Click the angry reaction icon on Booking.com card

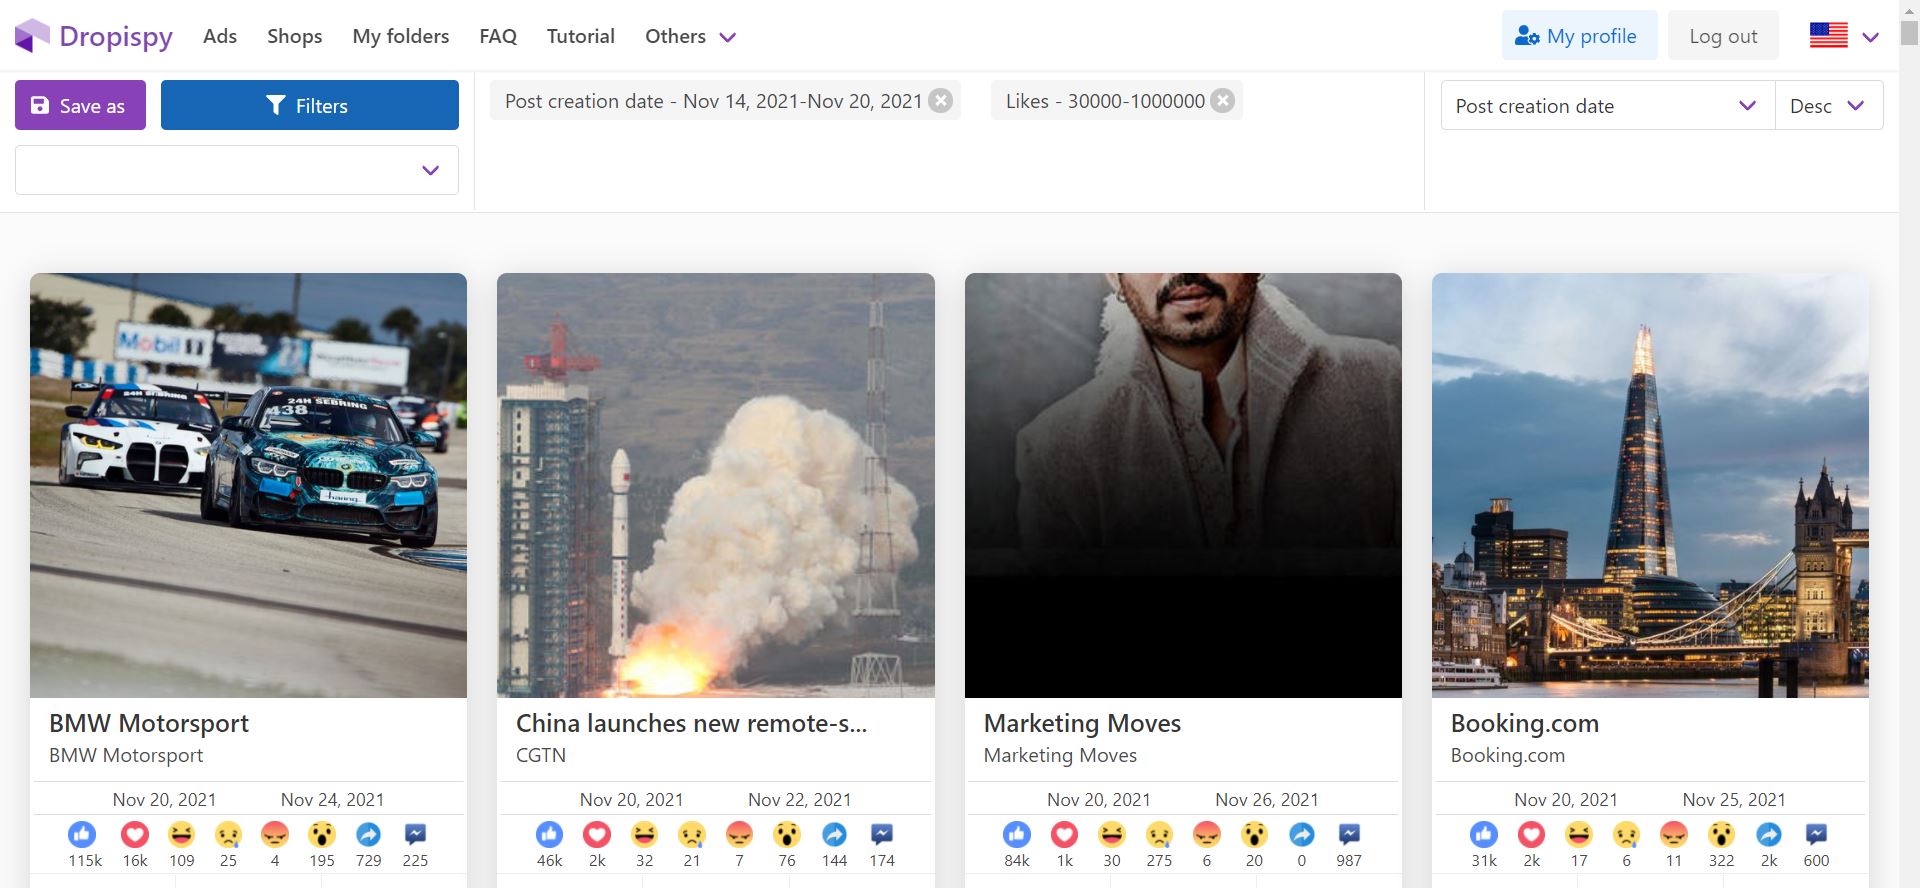(x=1673, y=834)
